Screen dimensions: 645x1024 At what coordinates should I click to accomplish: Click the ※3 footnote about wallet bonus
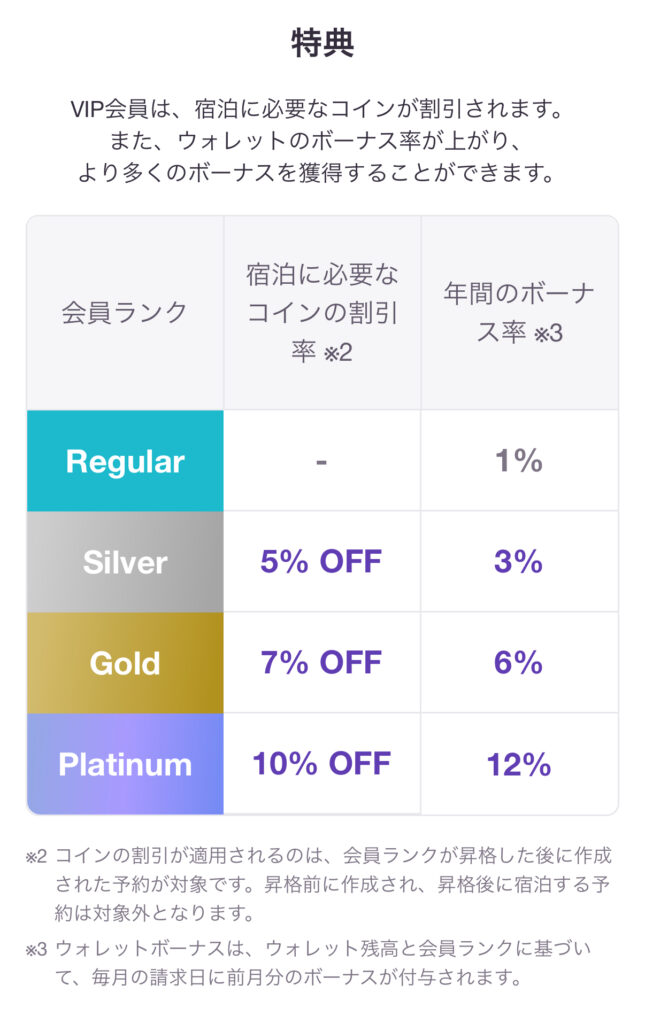(308, 963)
